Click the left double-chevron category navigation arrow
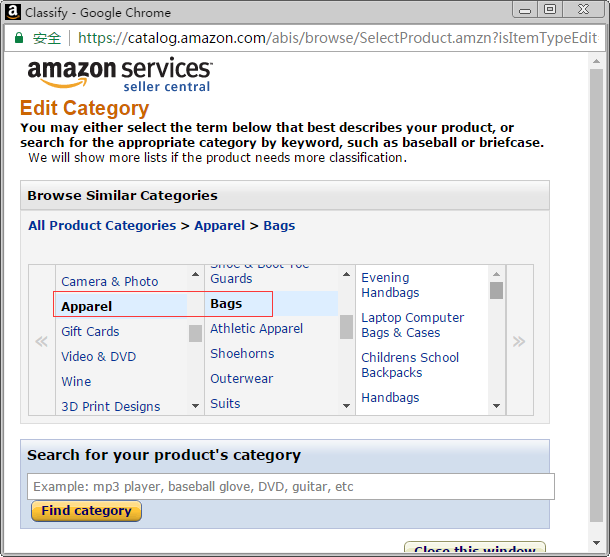This screenshot has height=557, width=610. coord(41,341)
